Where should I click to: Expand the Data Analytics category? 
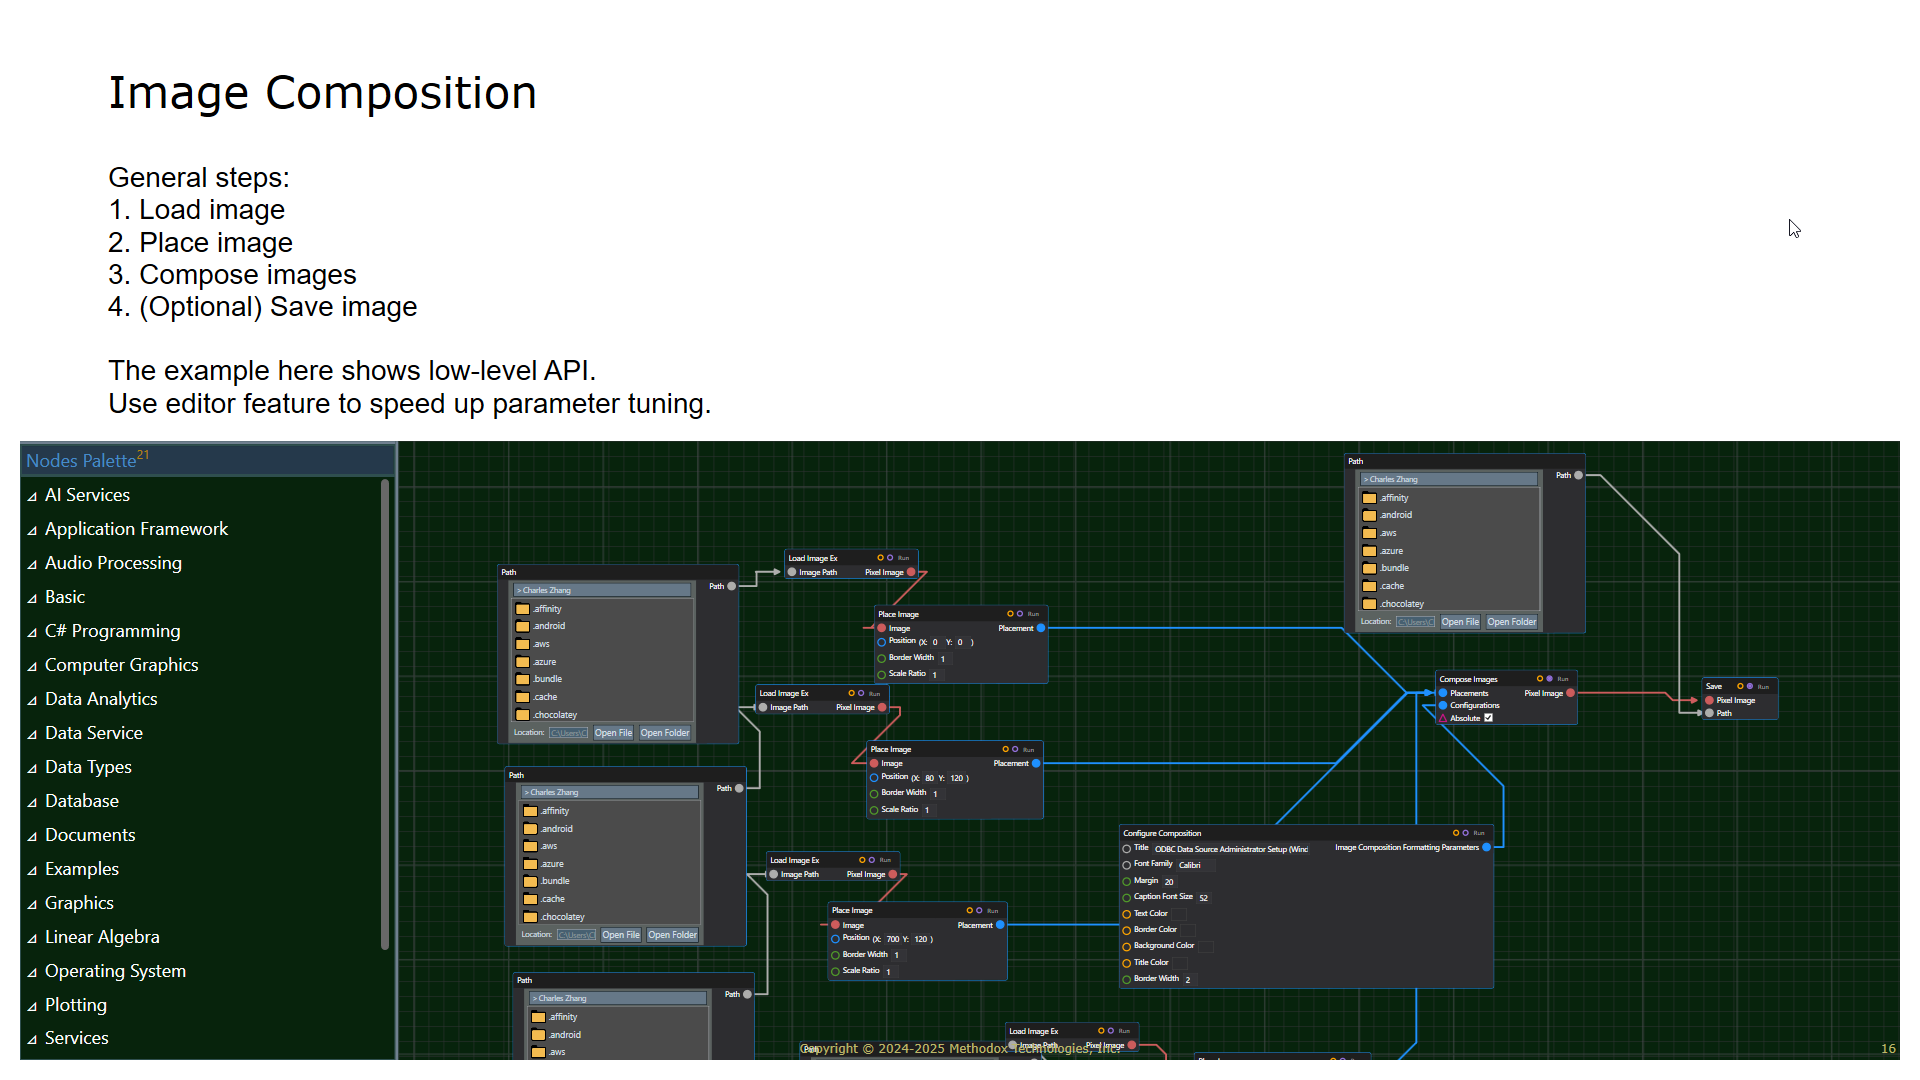coord(32,700)
